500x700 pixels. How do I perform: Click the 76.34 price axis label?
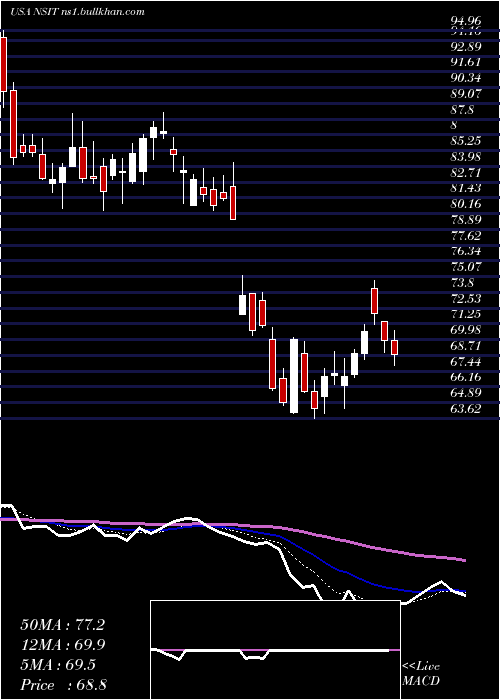(466, 251)
